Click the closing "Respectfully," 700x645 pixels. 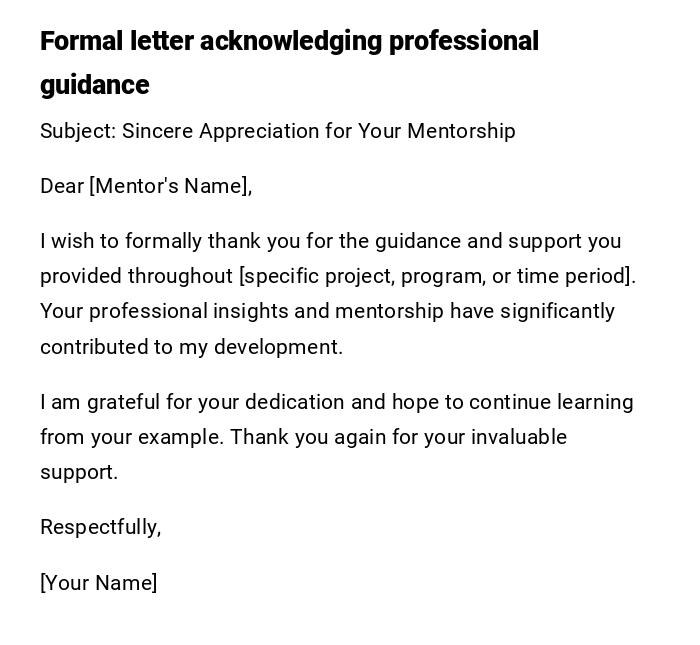100,527
